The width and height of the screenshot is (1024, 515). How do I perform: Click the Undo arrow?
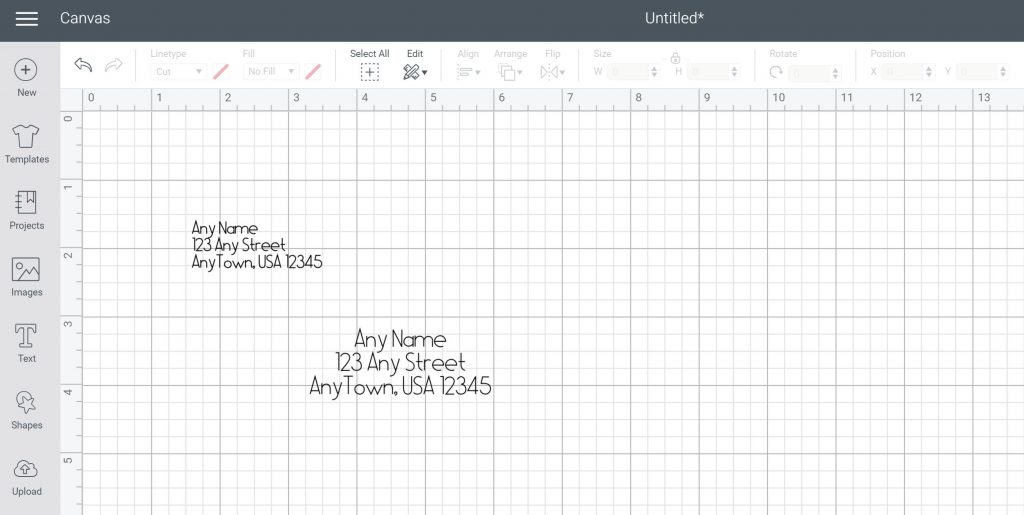[x=84, y=66]
